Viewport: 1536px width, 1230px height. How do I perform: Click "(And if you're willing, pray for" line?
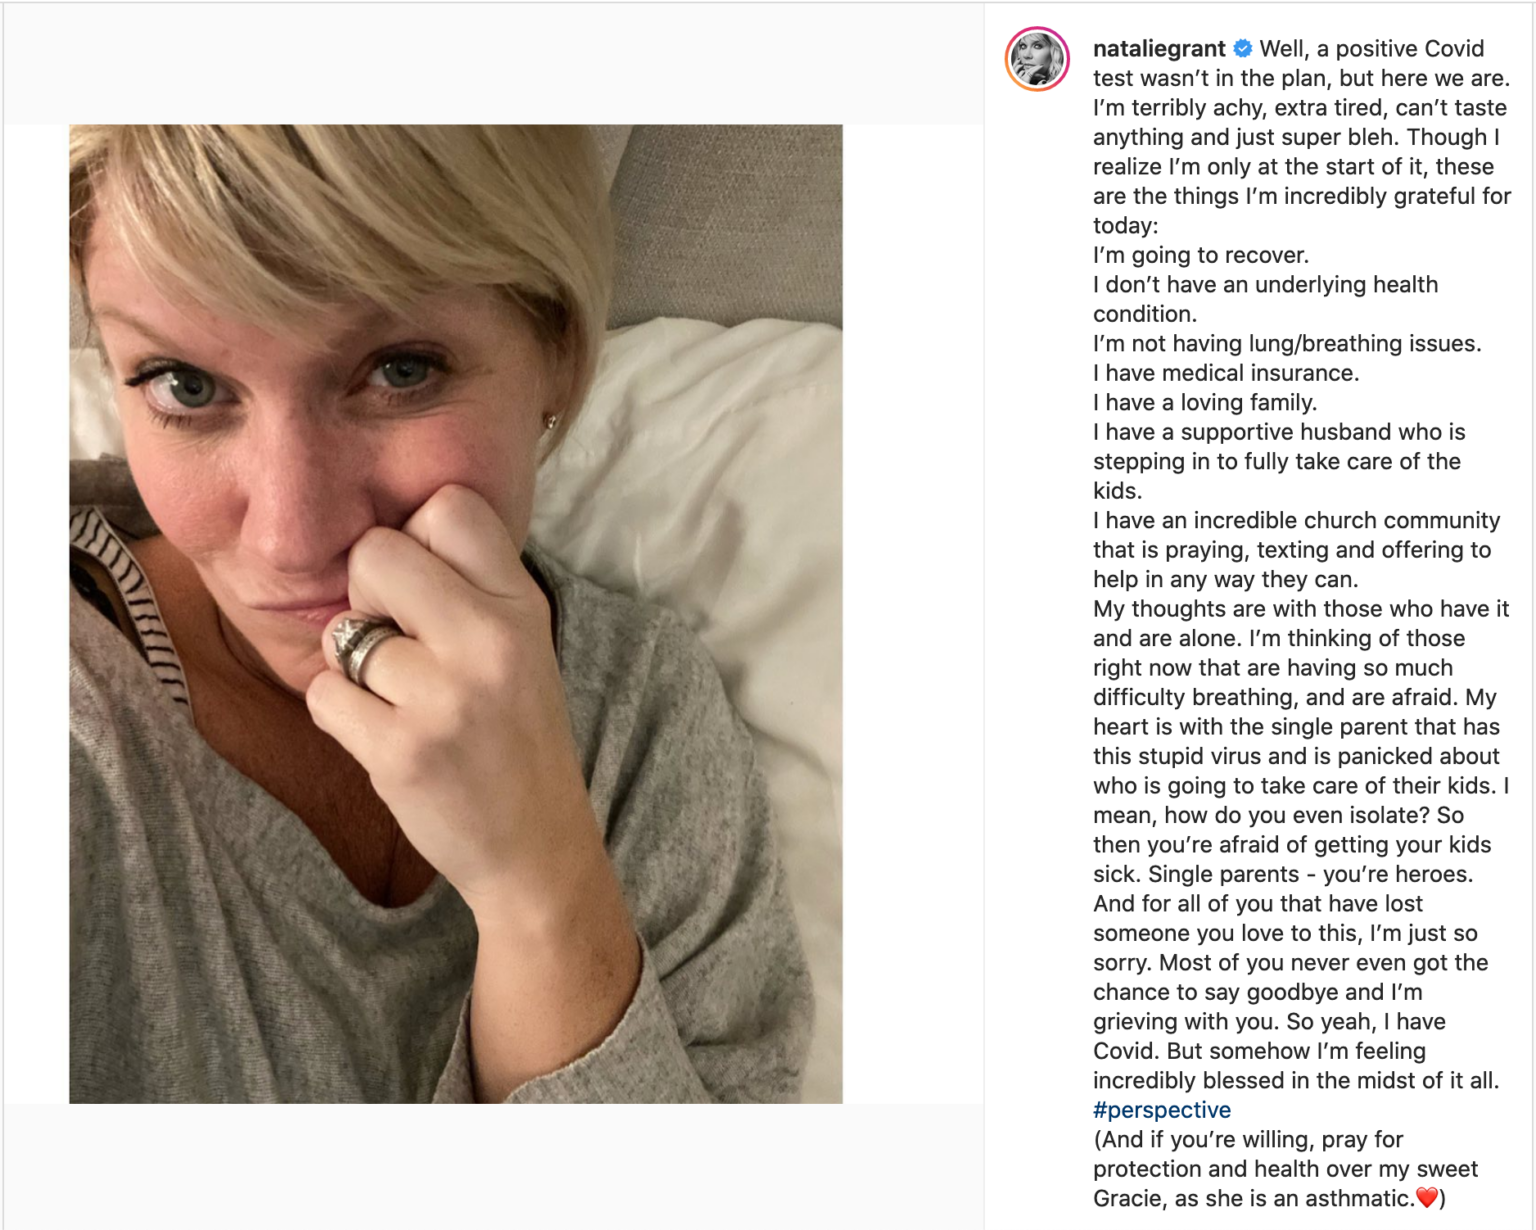tap(1247, 1139)
